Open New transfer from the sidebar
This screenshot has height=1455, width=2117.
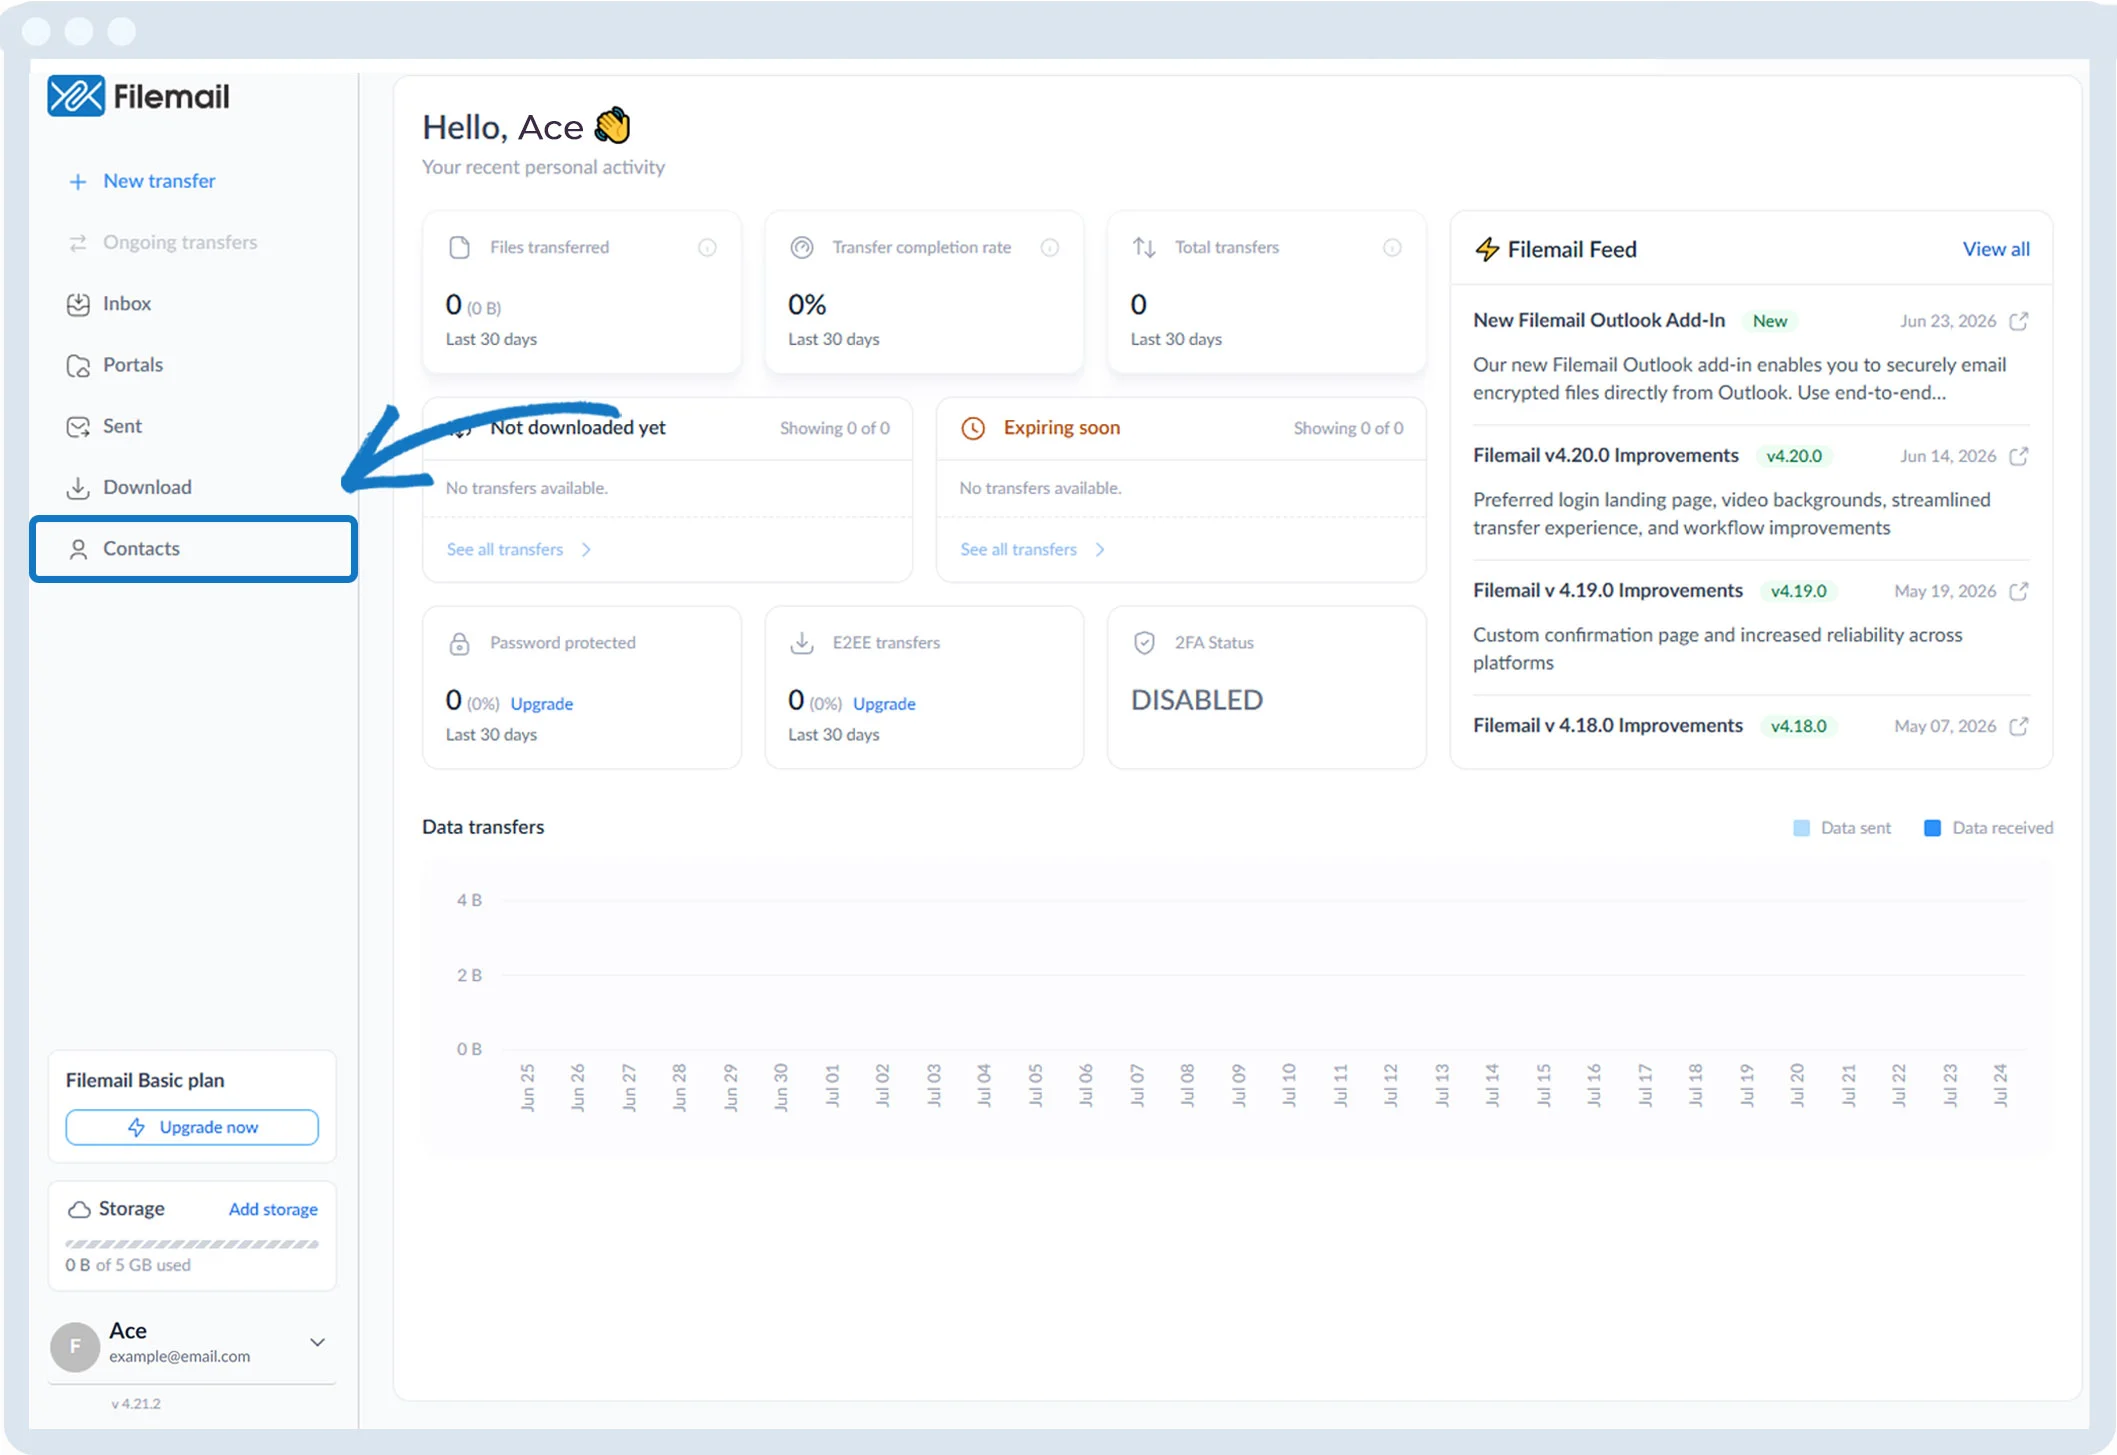click(x=159, y=181)
